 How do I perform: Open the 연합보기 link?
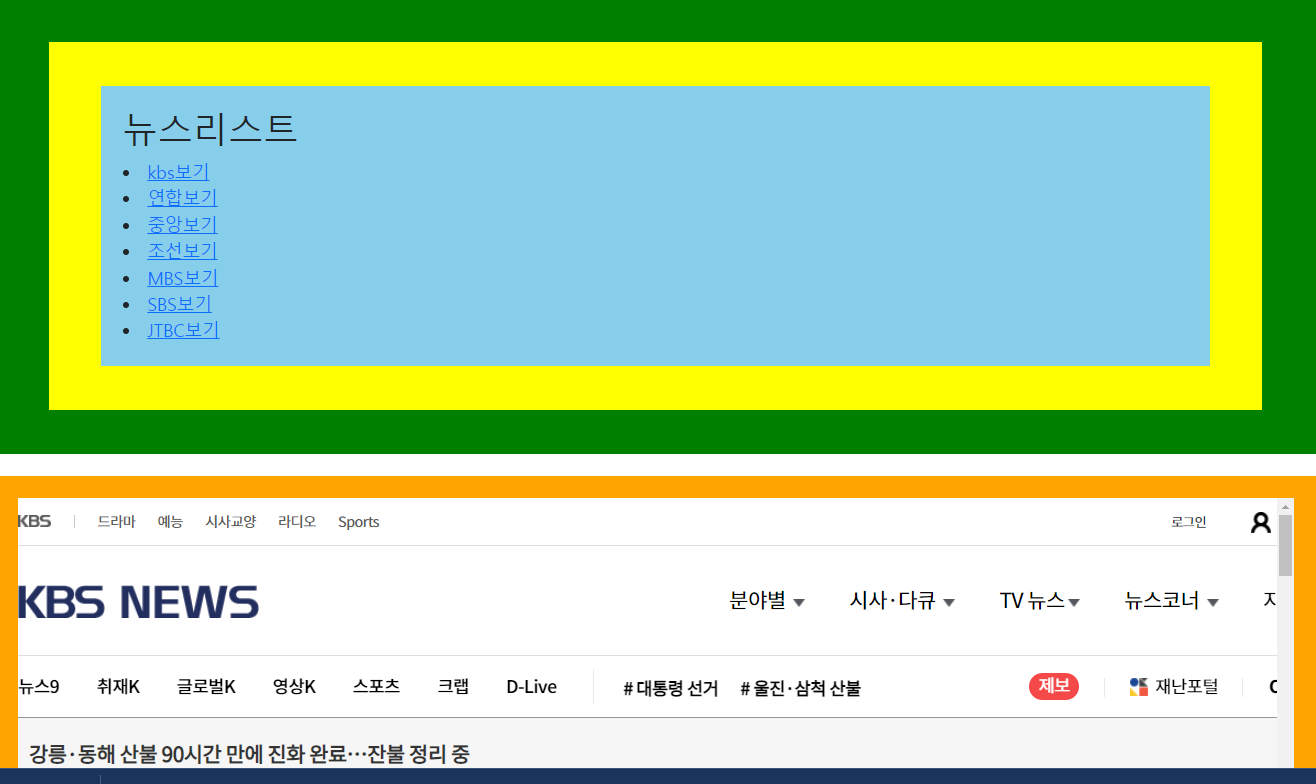coord(182,198)
